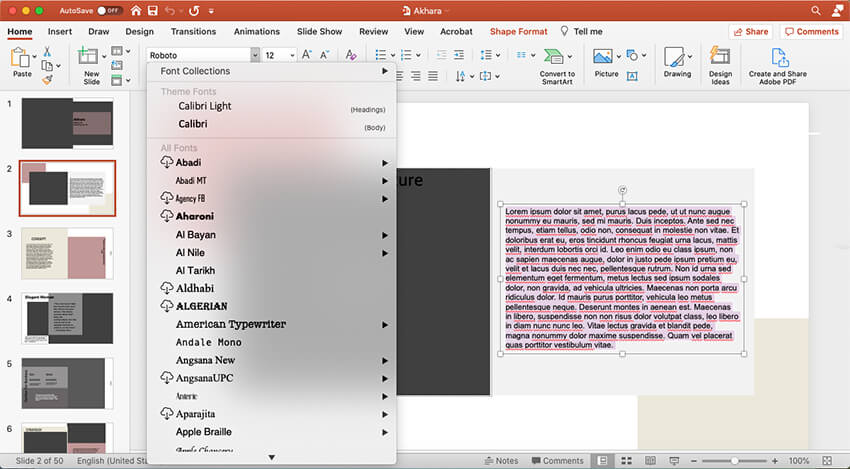
Task: Click the Drawing tool icon
Action: click(x=676, y=58)
